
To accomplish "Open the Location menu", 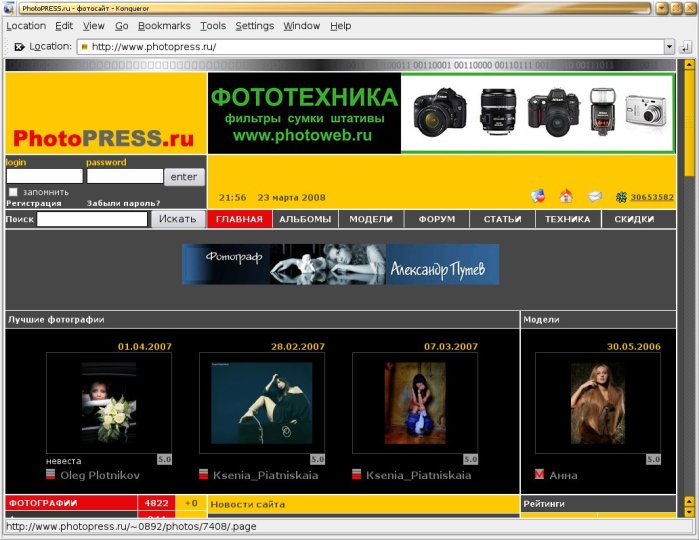I will click(26, 26).
